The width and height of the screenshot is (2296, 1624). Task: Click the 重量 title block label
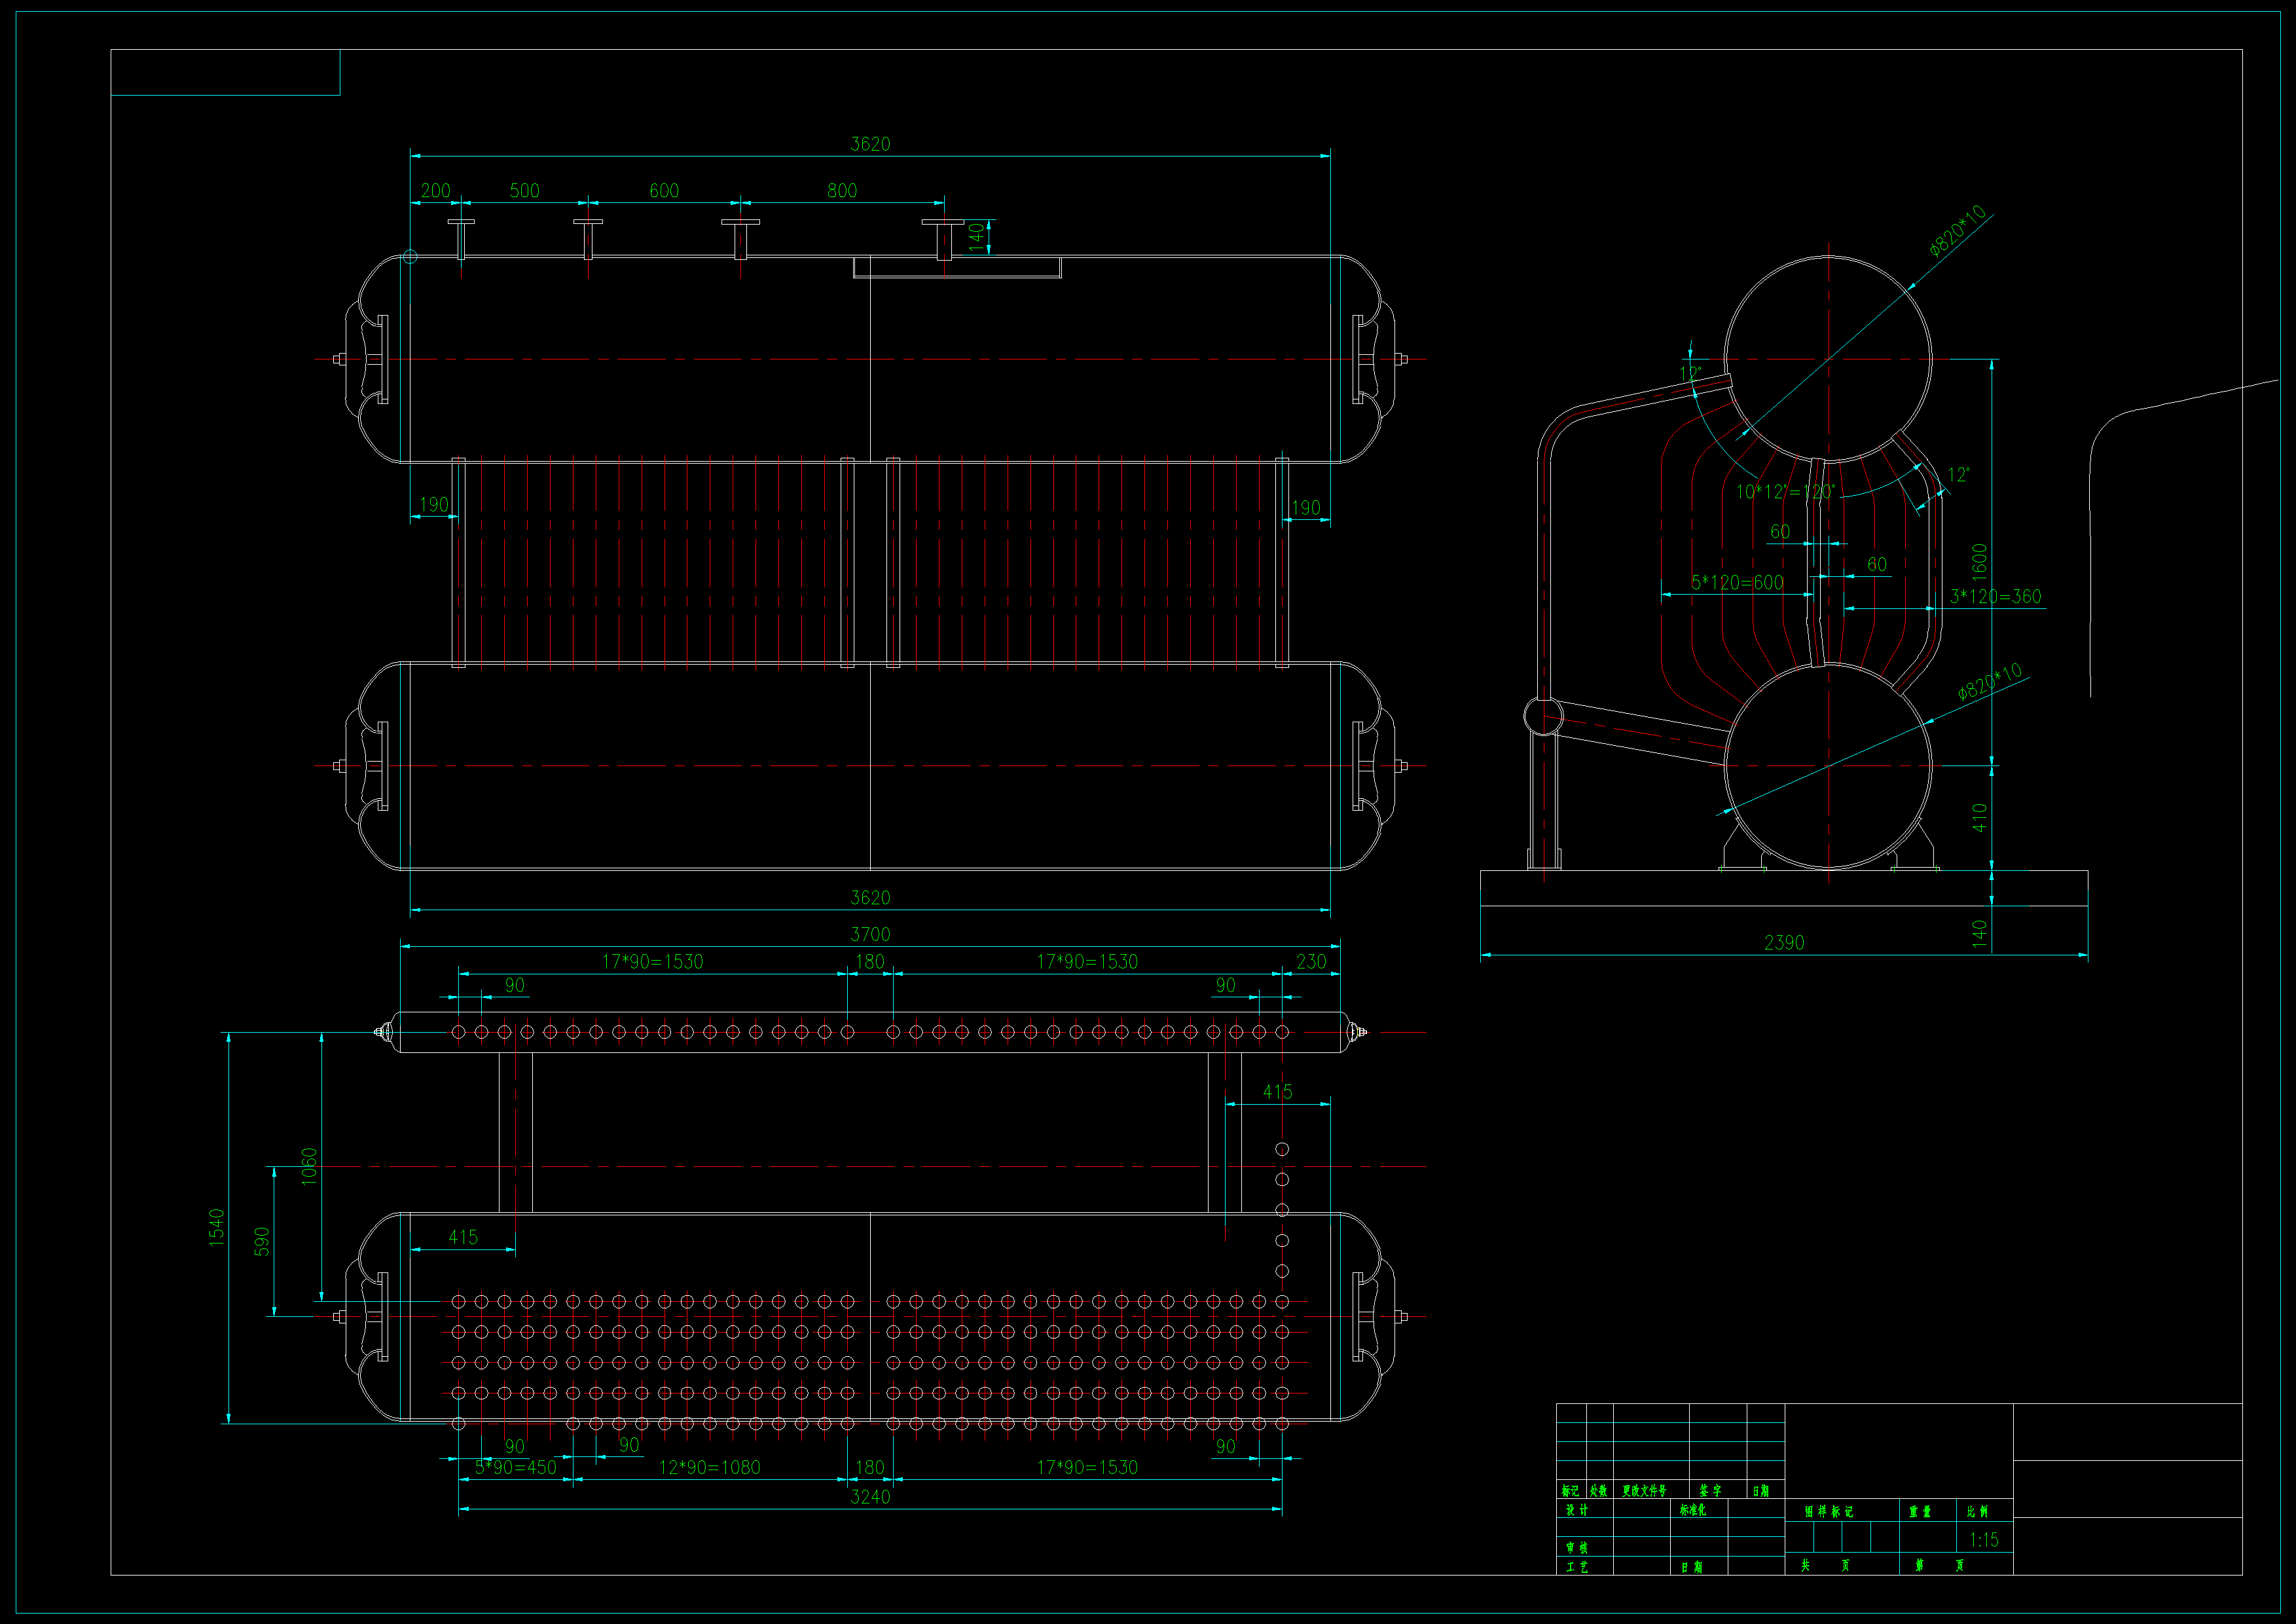(x=1920, y=1511)
